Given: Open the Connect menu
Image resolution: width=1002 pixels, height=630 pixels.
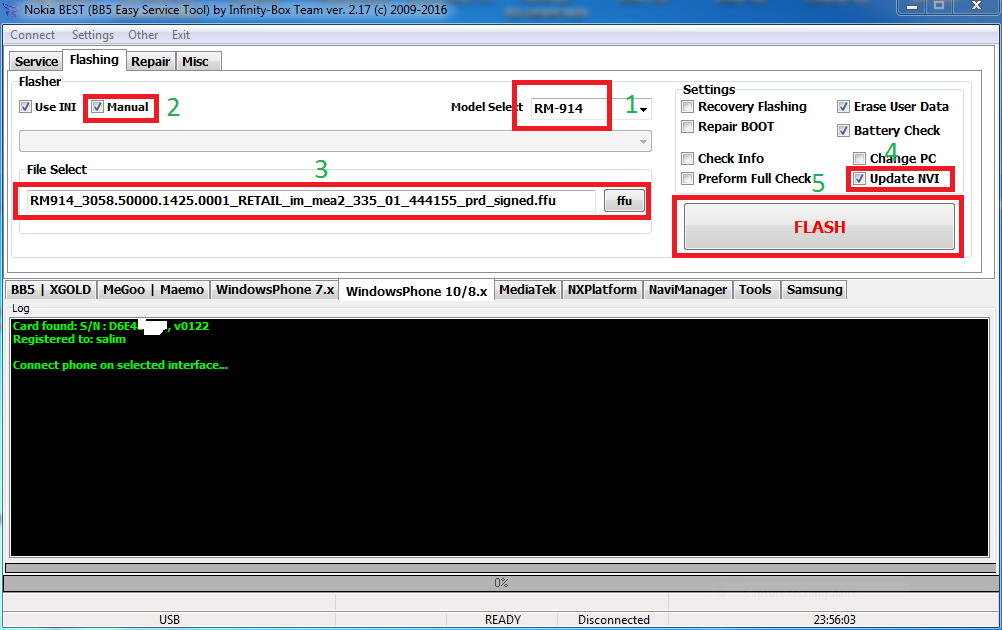Looking at the screenshot, I should pos(33,35).
